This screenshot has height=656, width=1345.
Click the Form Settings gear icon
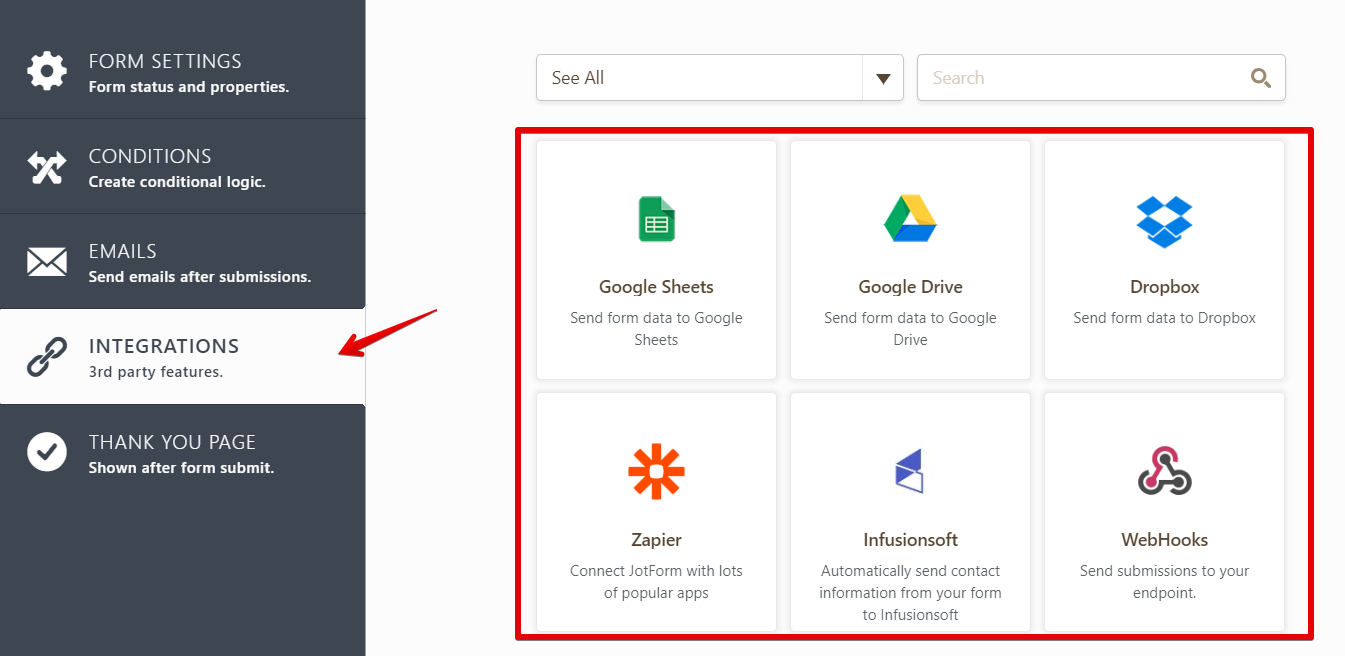[x=47, y=71]
